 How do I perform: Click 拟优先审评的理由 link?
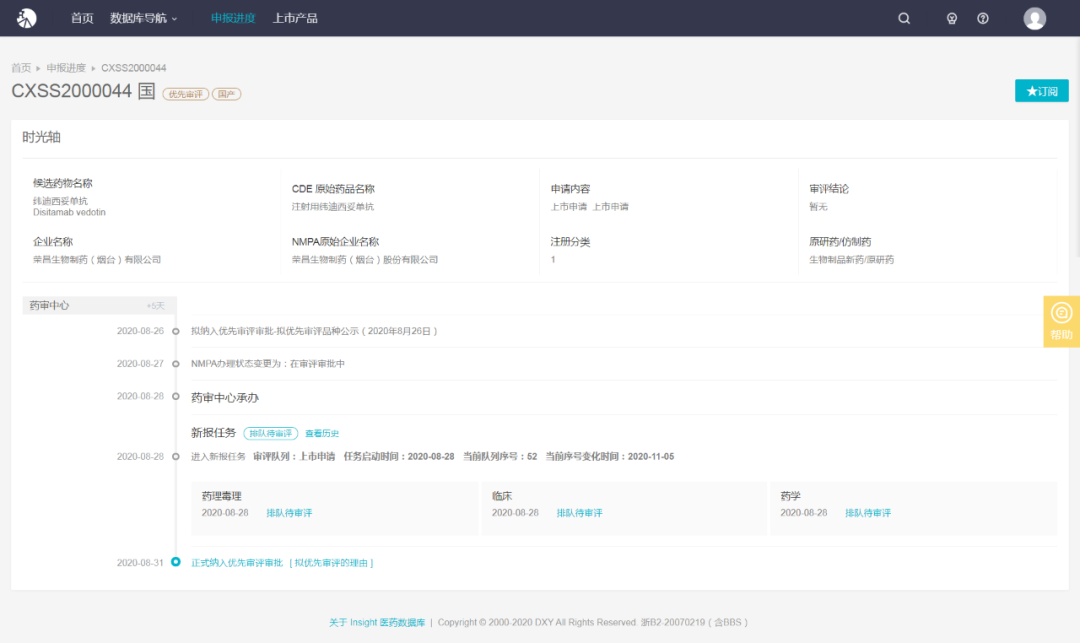click(331, 563)
